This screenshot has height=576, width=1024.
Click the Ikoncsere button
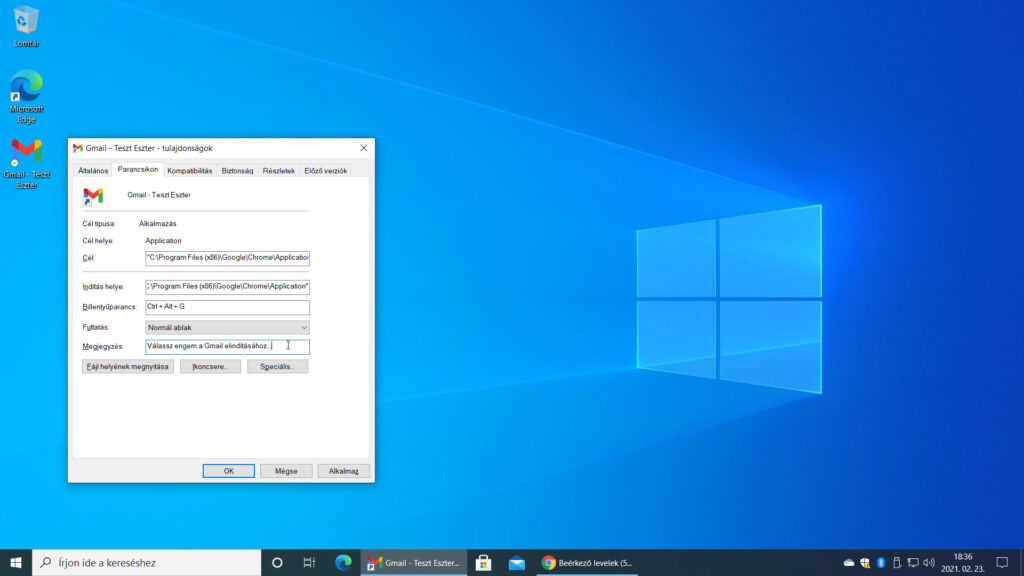click(x=210, y=366)
